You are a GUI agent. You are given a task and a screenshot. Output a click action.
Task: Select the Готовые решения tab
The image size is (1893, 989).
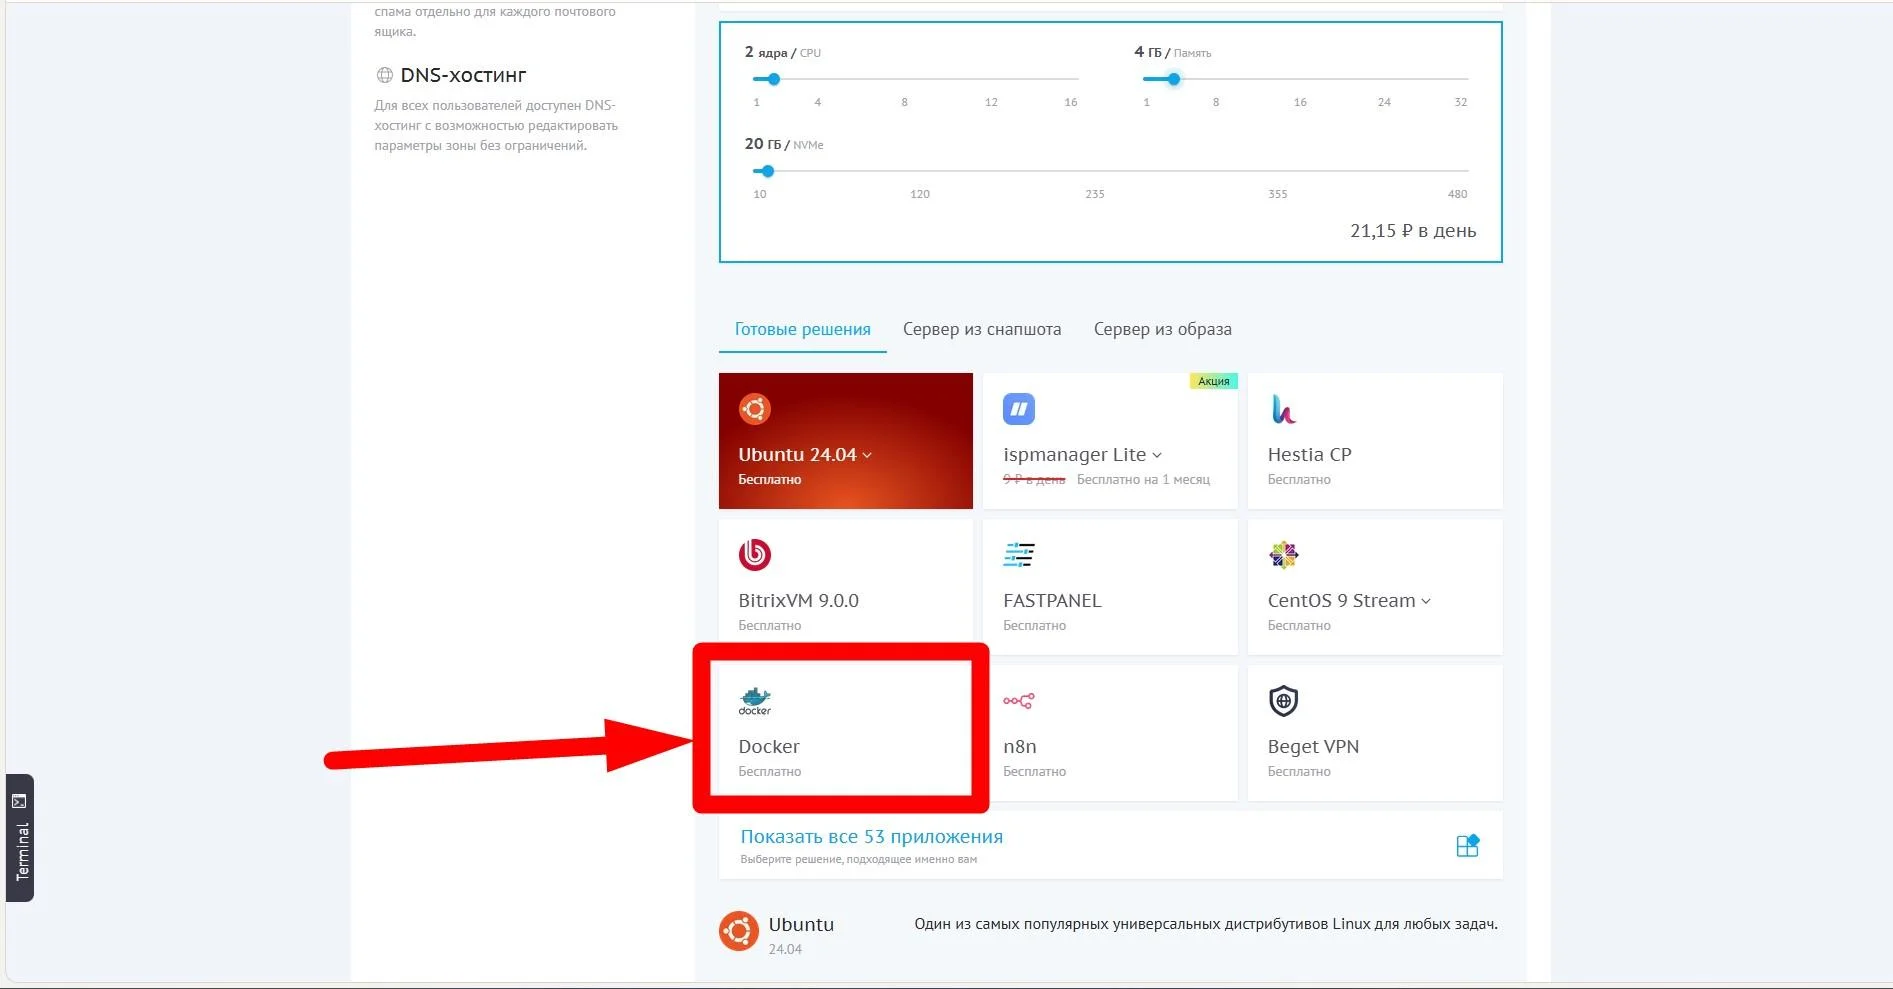coord(802,329)
